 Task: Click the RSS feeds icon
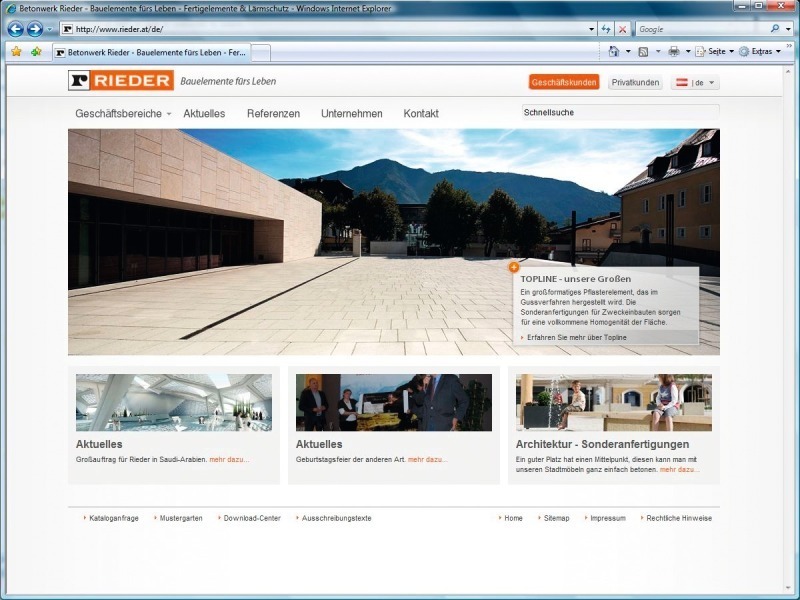[x=644, y=52]
